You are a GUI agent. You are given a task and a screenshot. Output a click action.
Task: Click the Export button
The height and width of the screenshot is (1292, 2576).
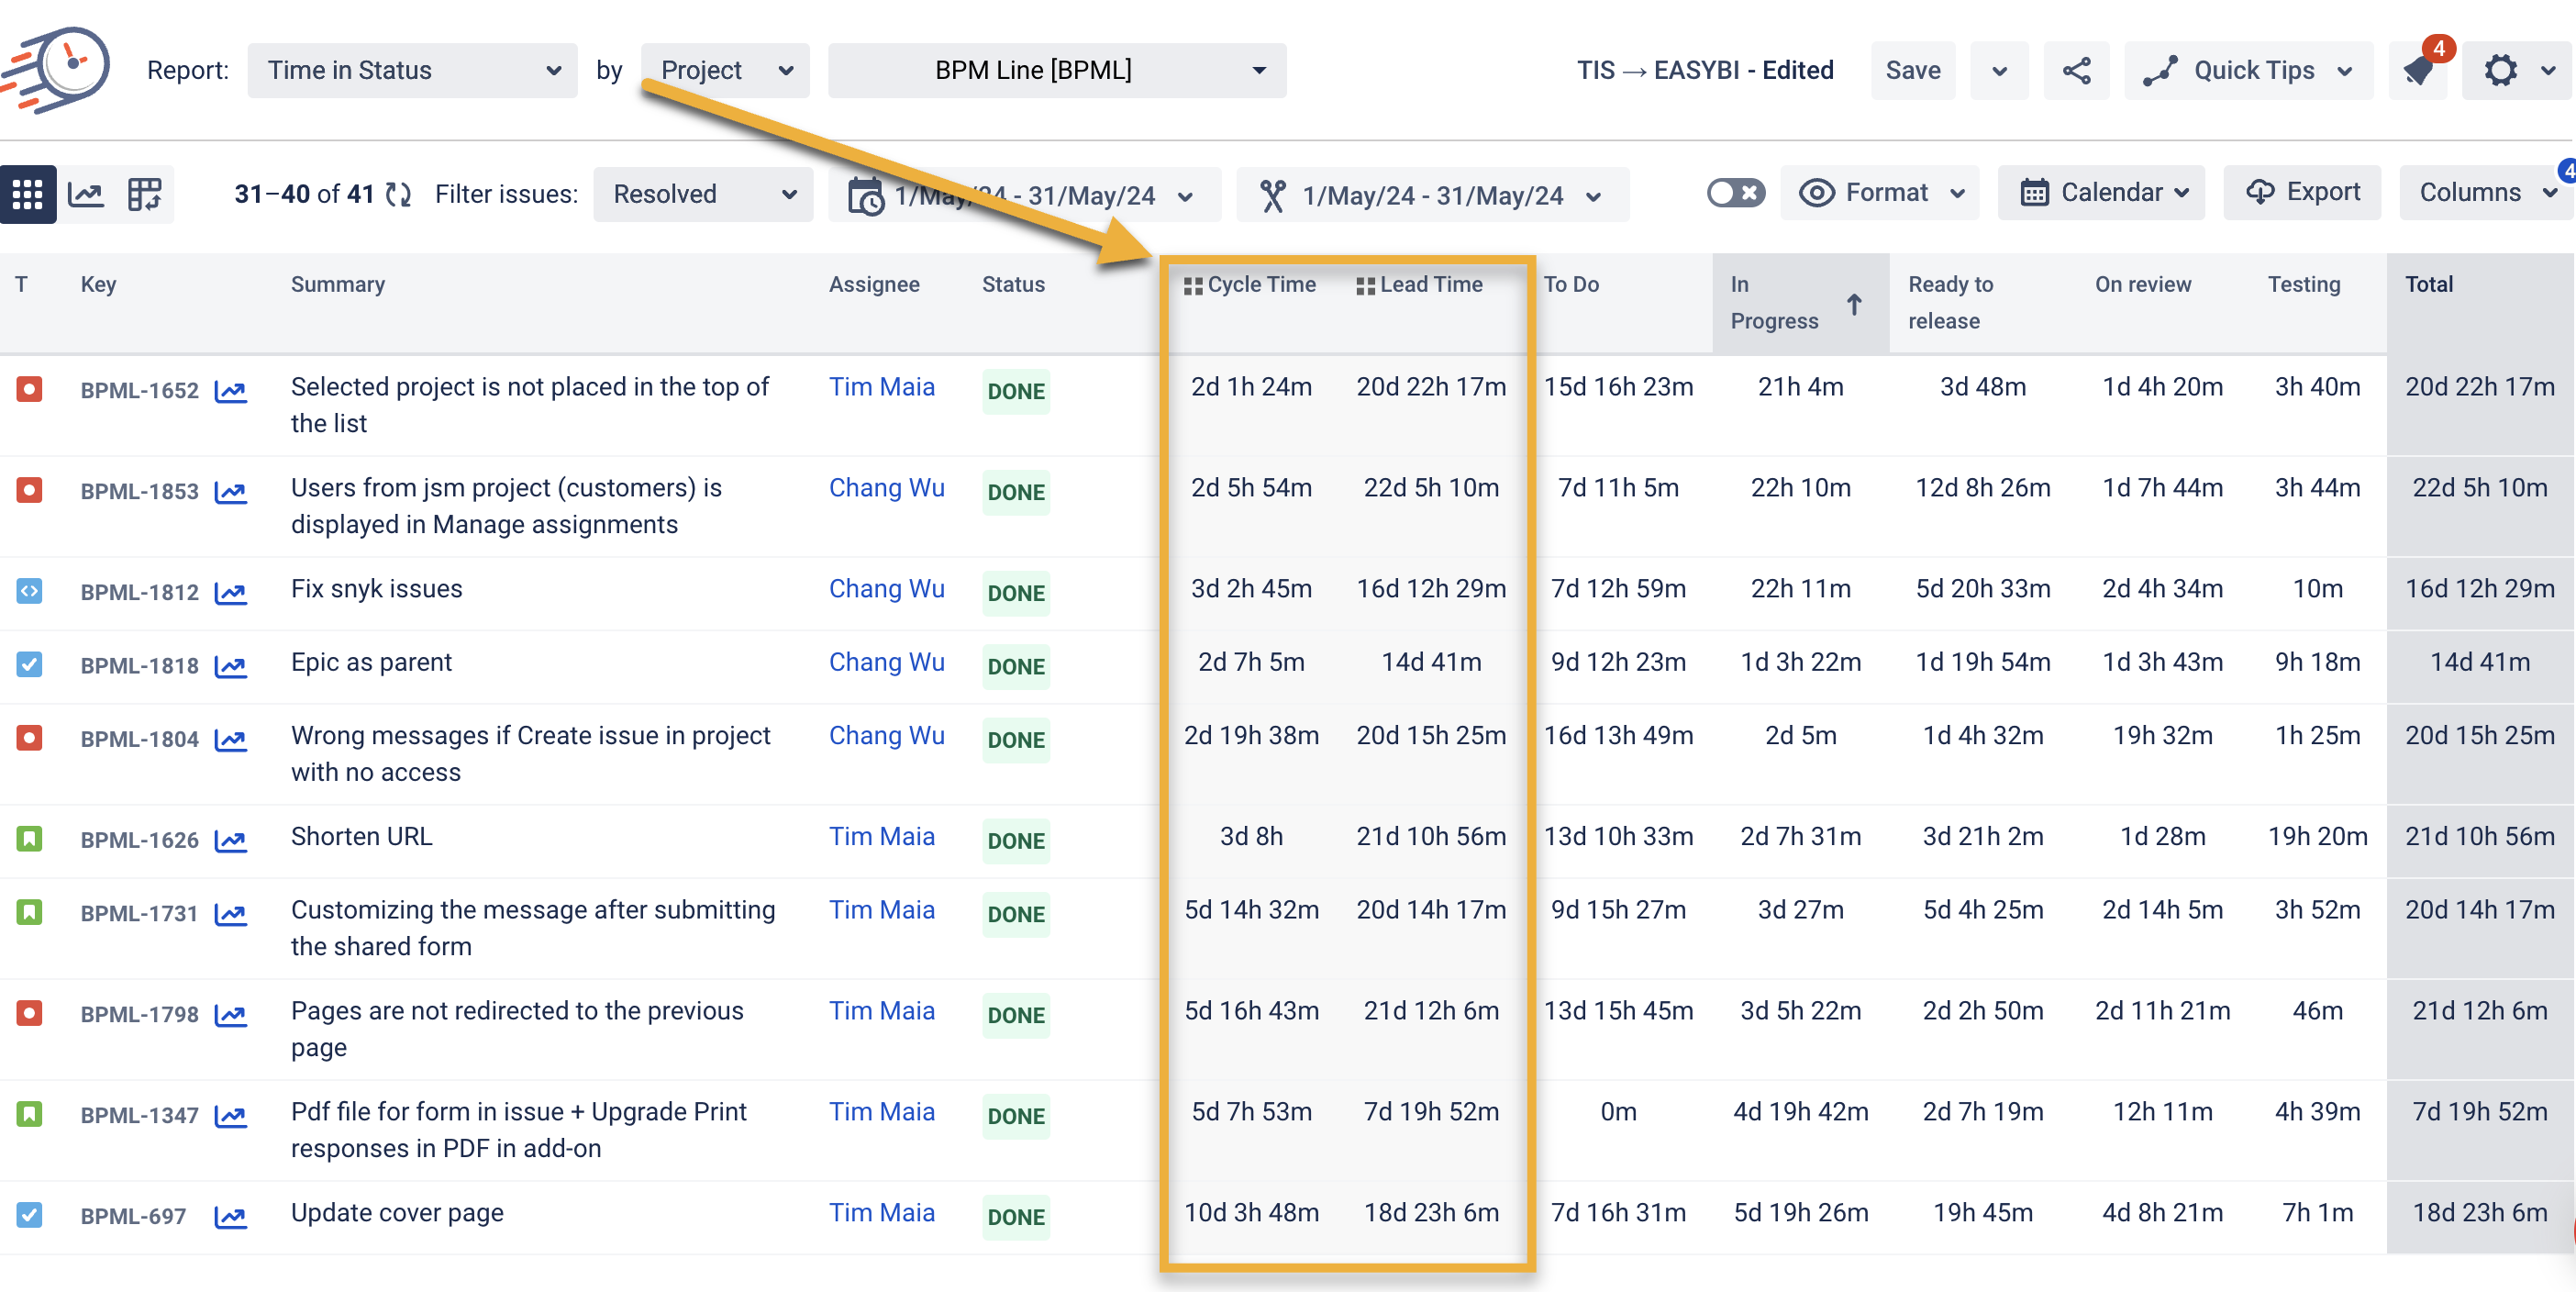(2302, 193)
